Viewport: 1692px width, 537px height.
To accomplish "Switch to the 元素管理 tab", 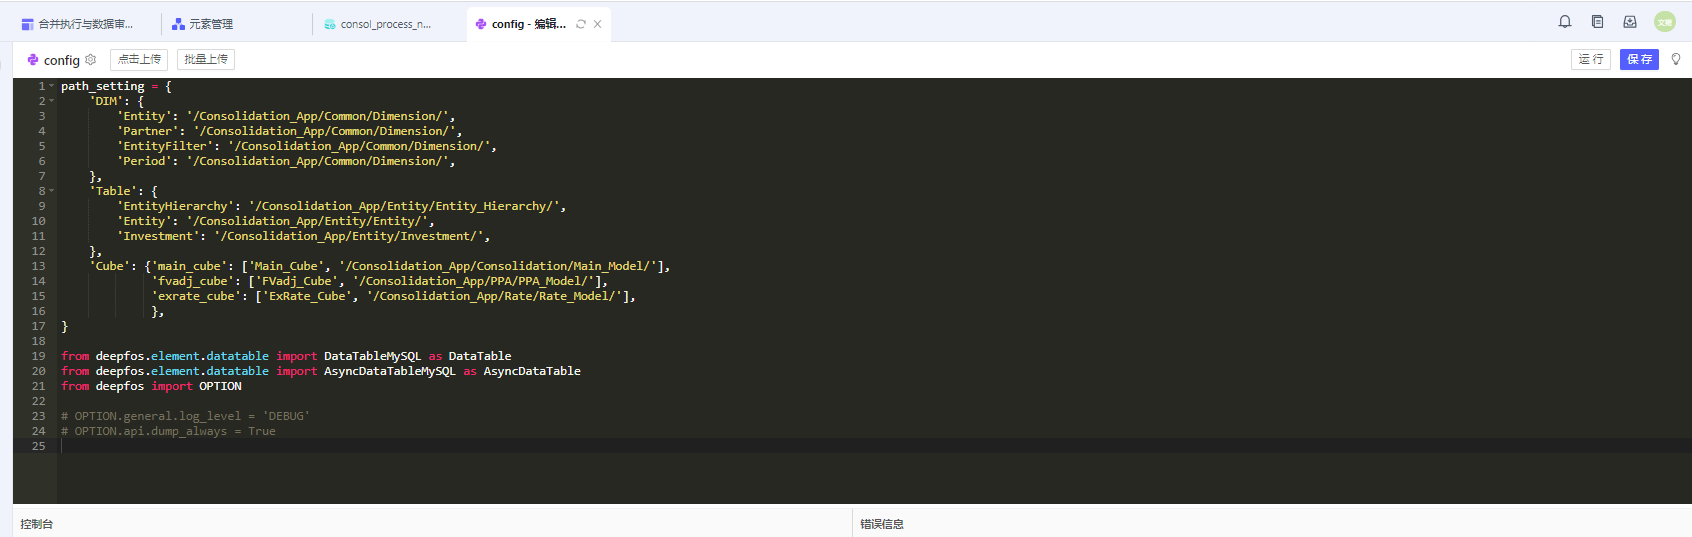I will (211, 24).
